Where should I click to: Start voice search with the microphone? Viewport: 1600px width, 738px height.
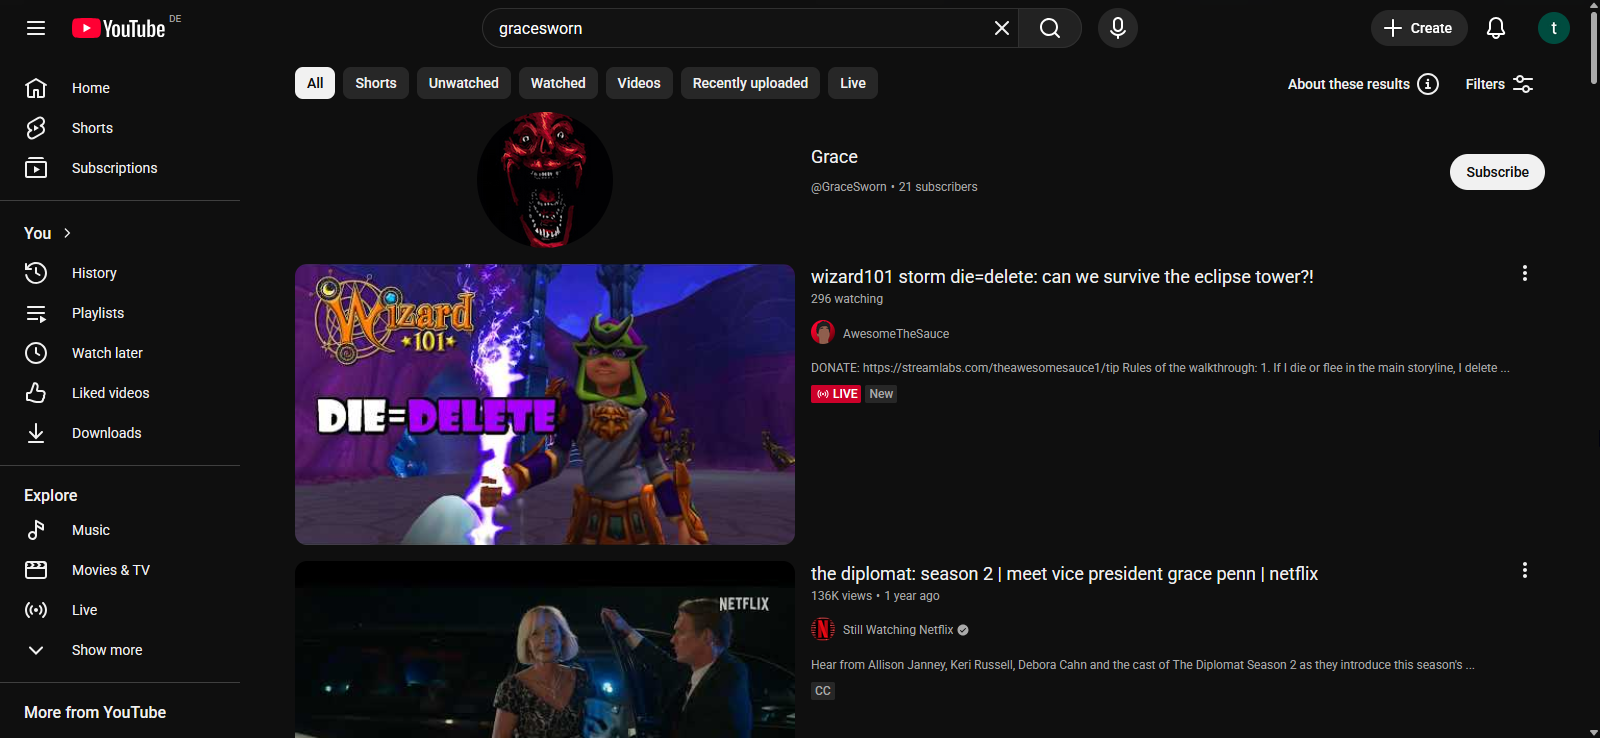[x=1118, y=28]
